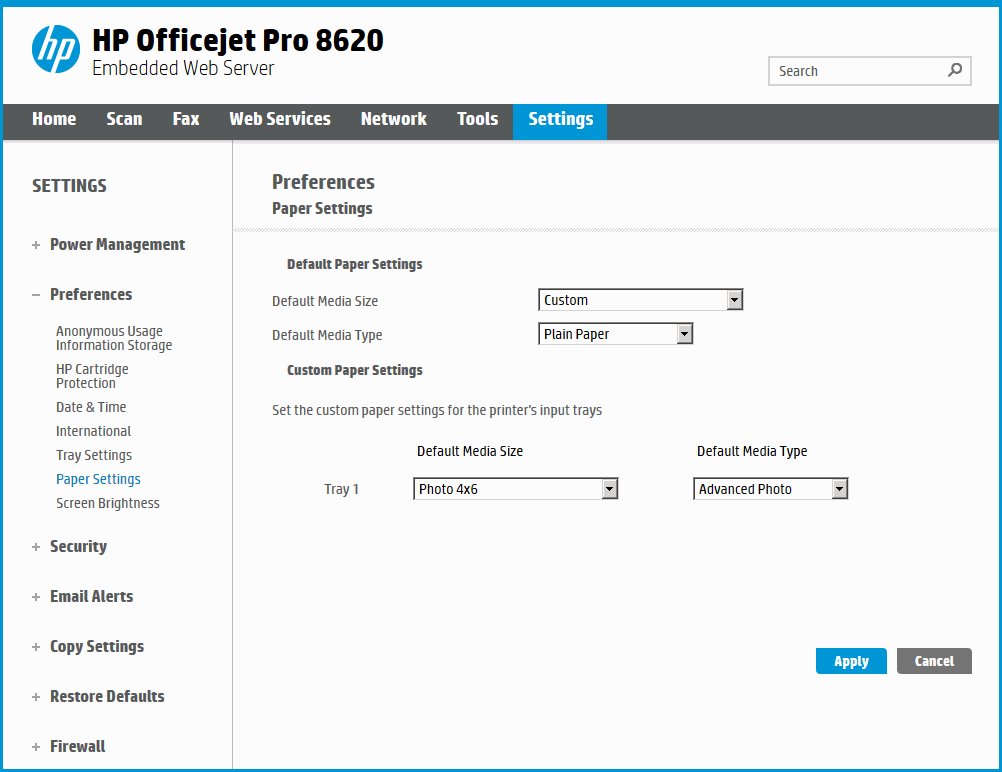Viewport: 1002px width, 772px height.
Task: Click the Apply button
Action: 851,661
